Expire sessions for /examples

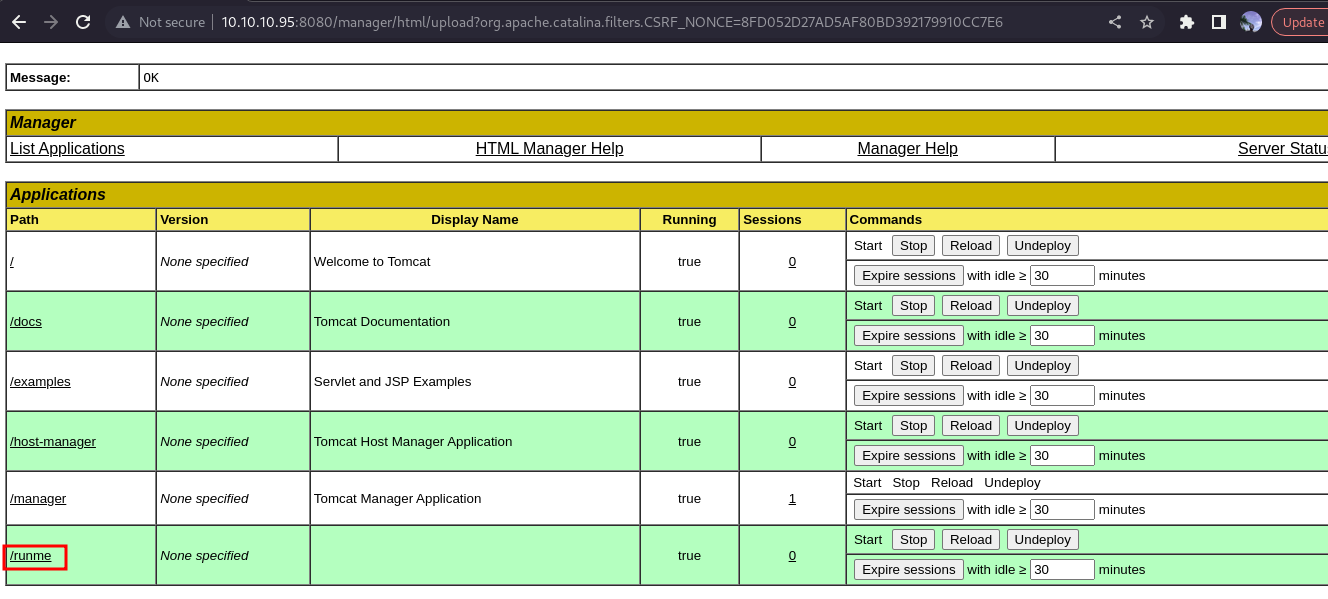pyautogui.click(x=909, y=396)
